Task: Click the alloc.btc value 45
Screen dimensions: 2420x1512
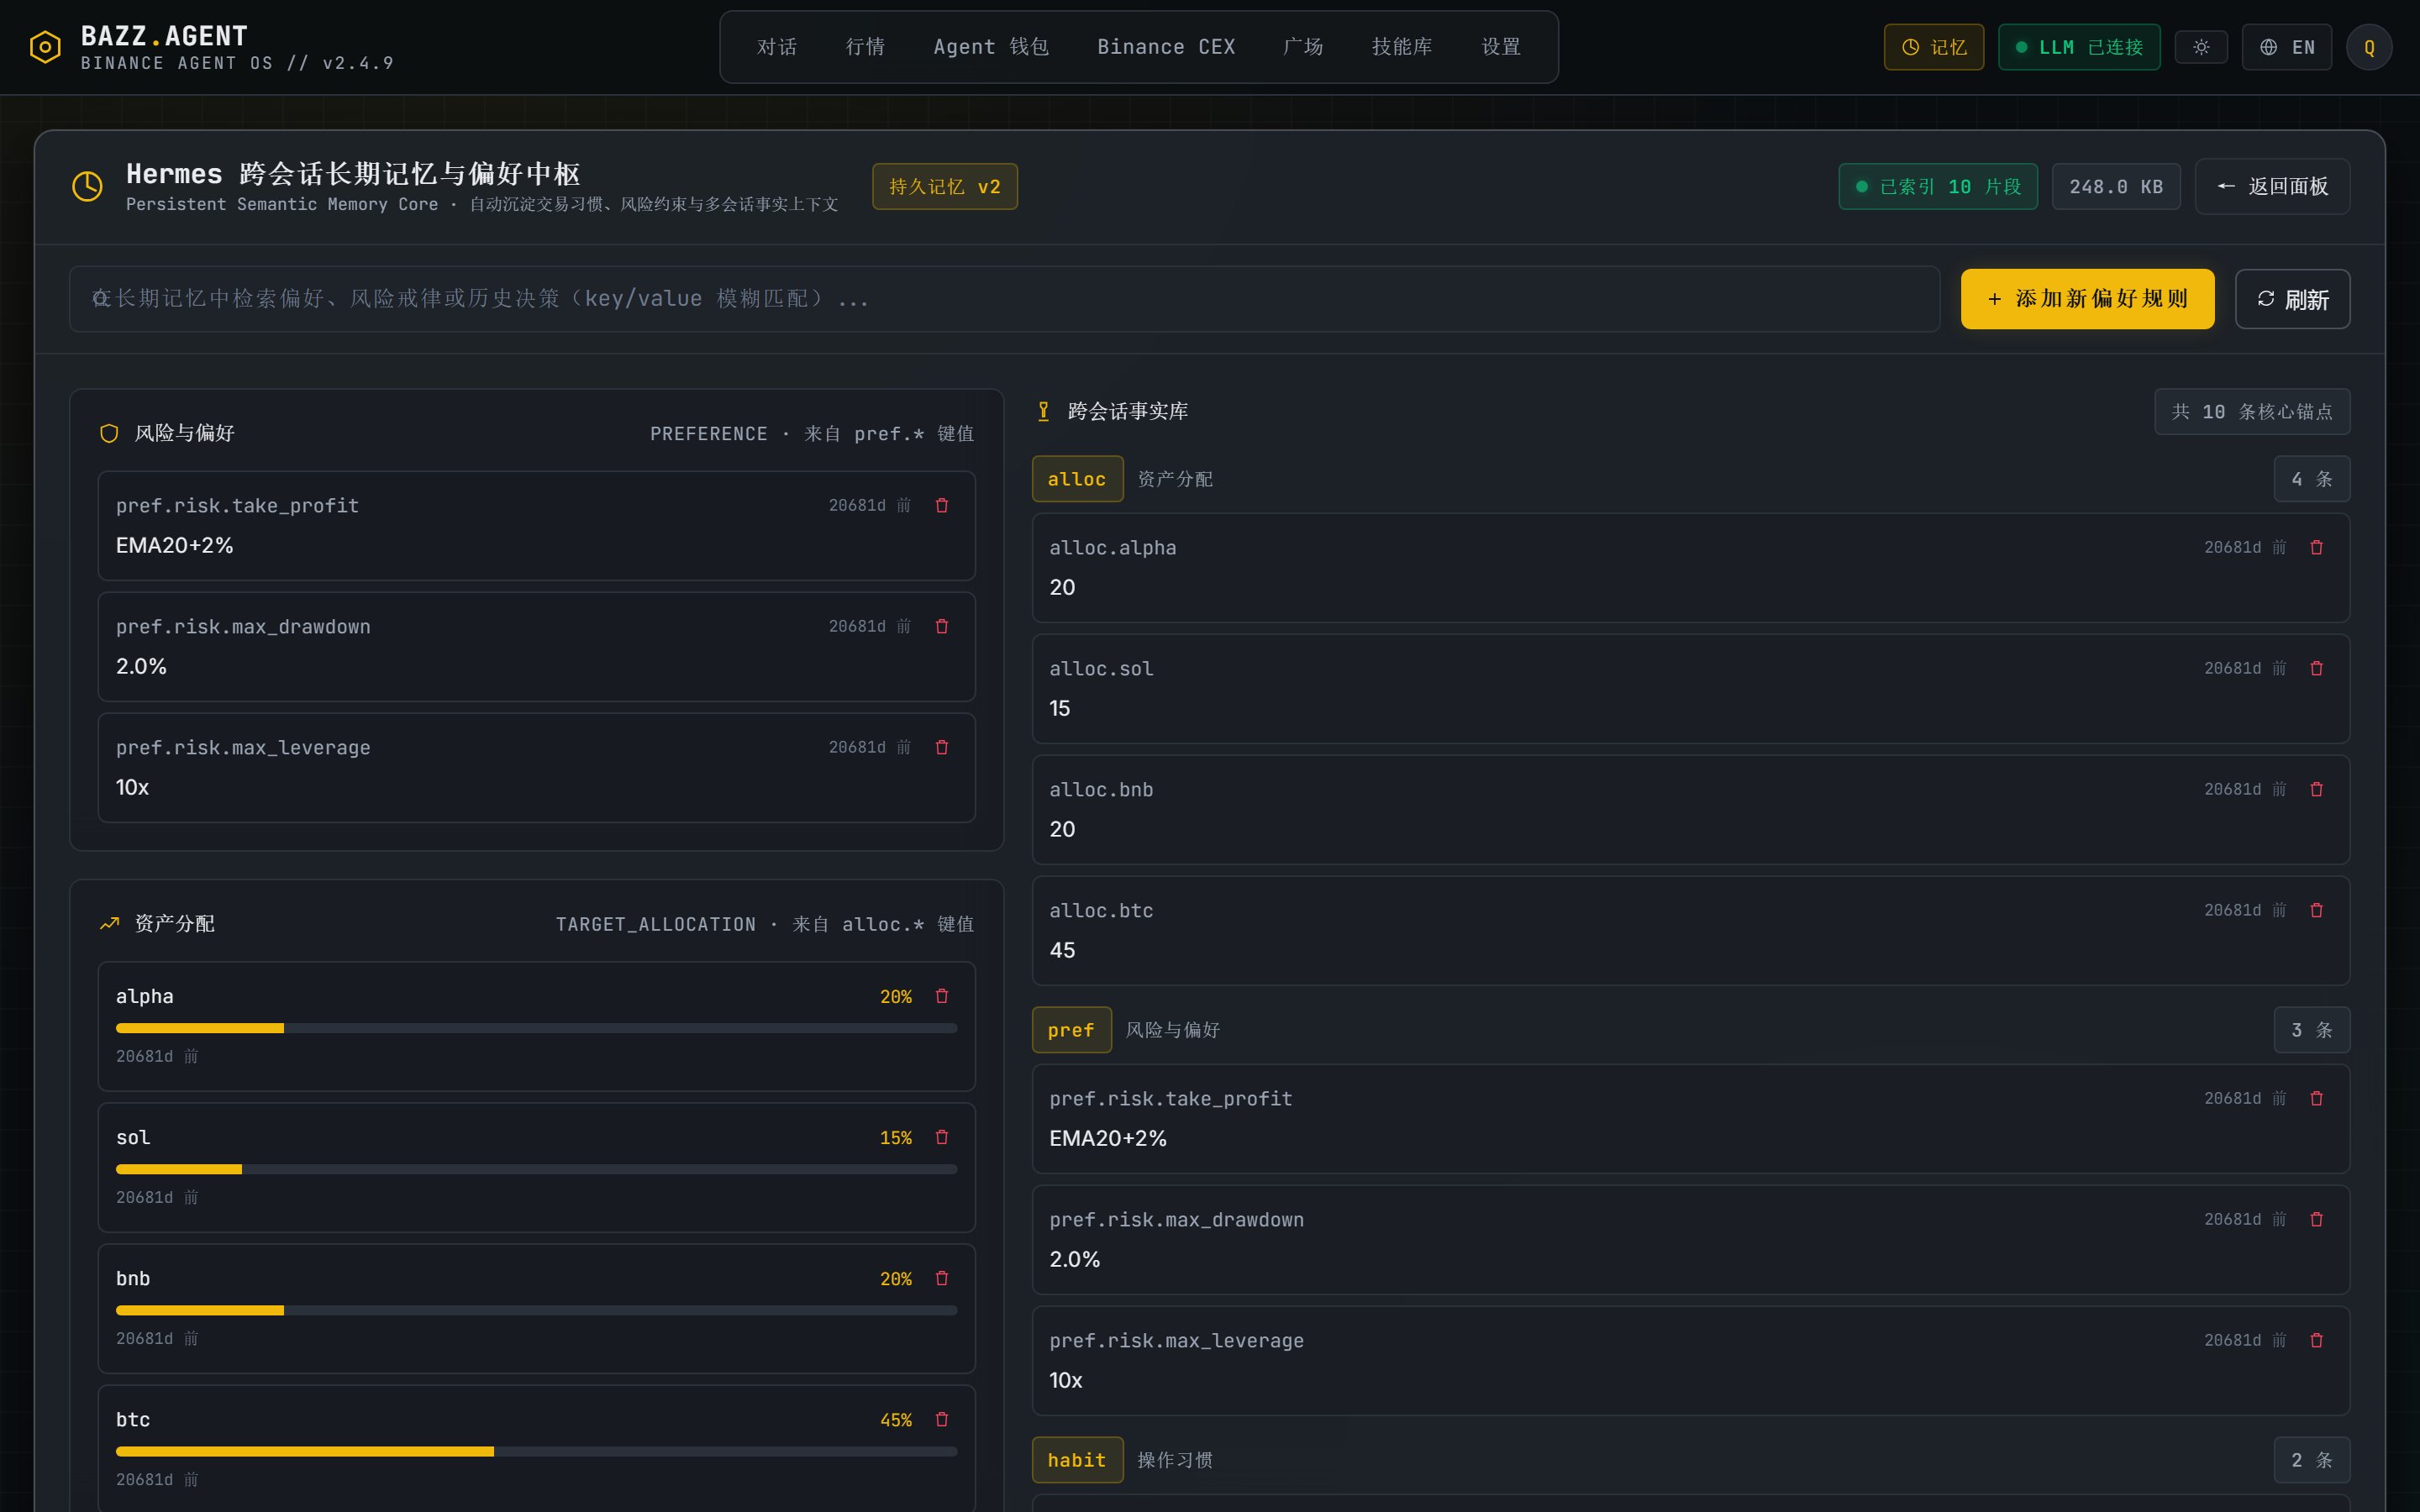Action: (x=1062, y=950)
